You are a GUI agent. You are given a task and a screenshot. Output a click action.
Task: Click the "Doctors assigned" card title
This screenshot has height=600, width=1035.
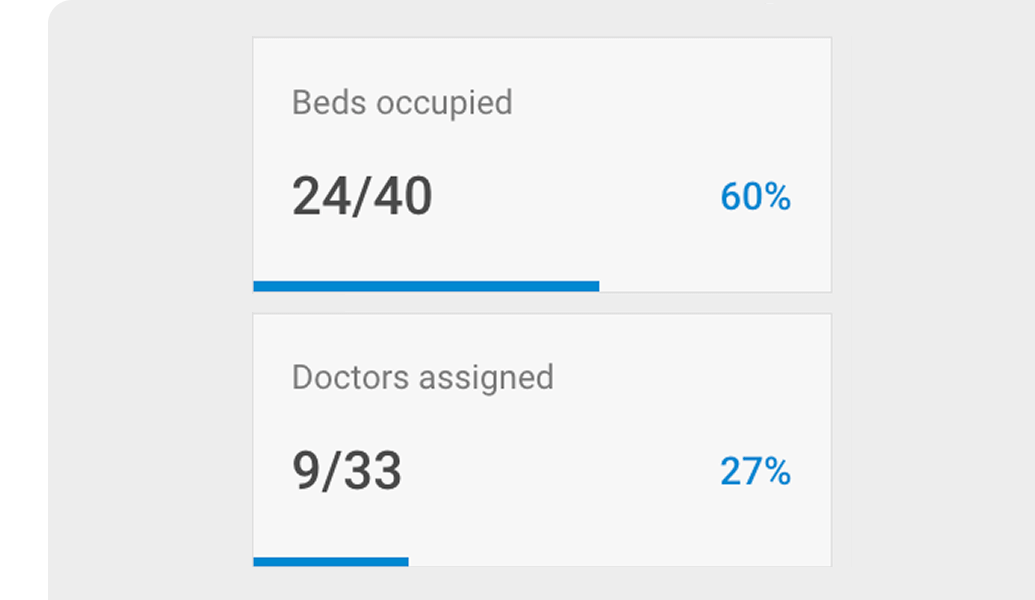(x=422, y=378)
